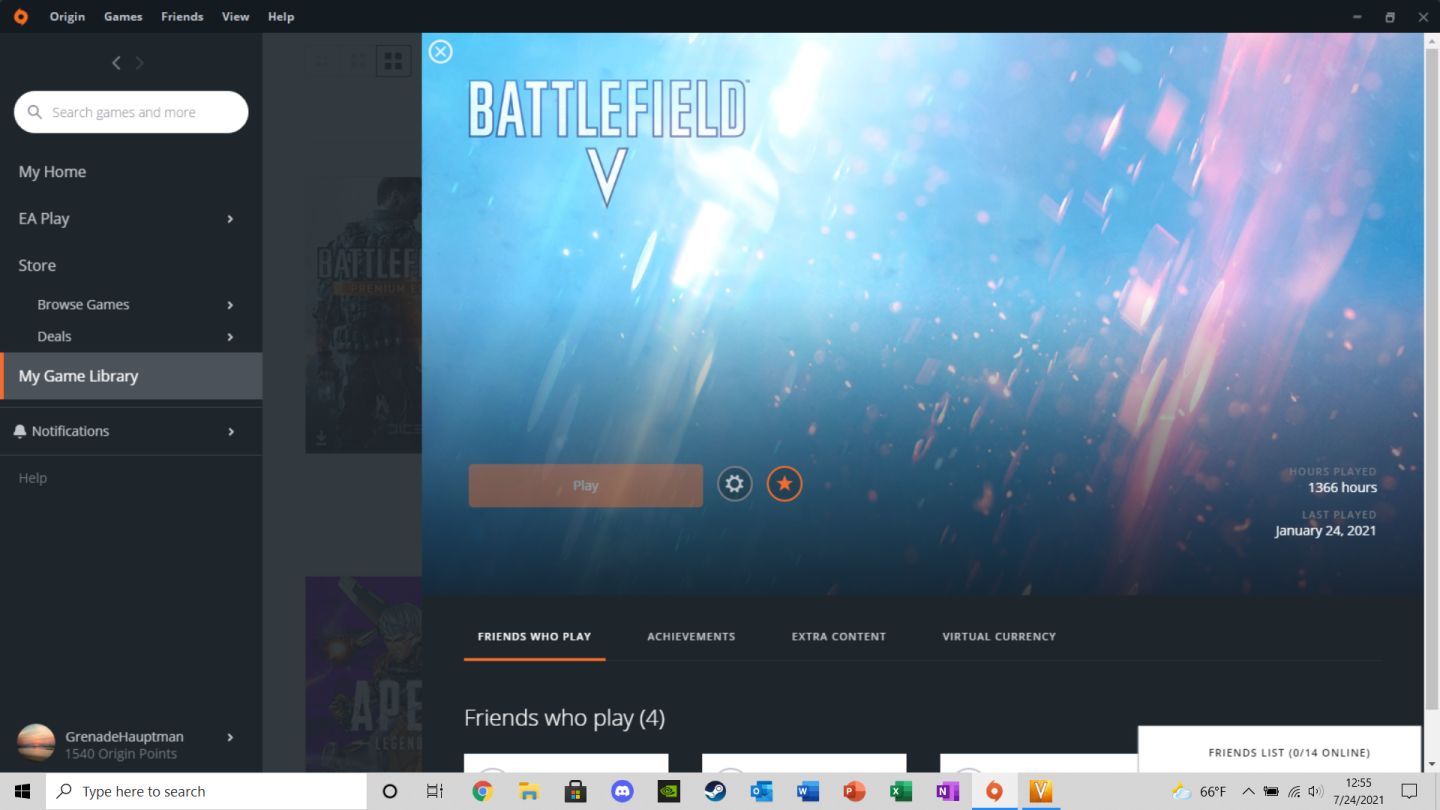
Task: Open Battlefield V game settings gear
Action: click(x=734, y=484)
